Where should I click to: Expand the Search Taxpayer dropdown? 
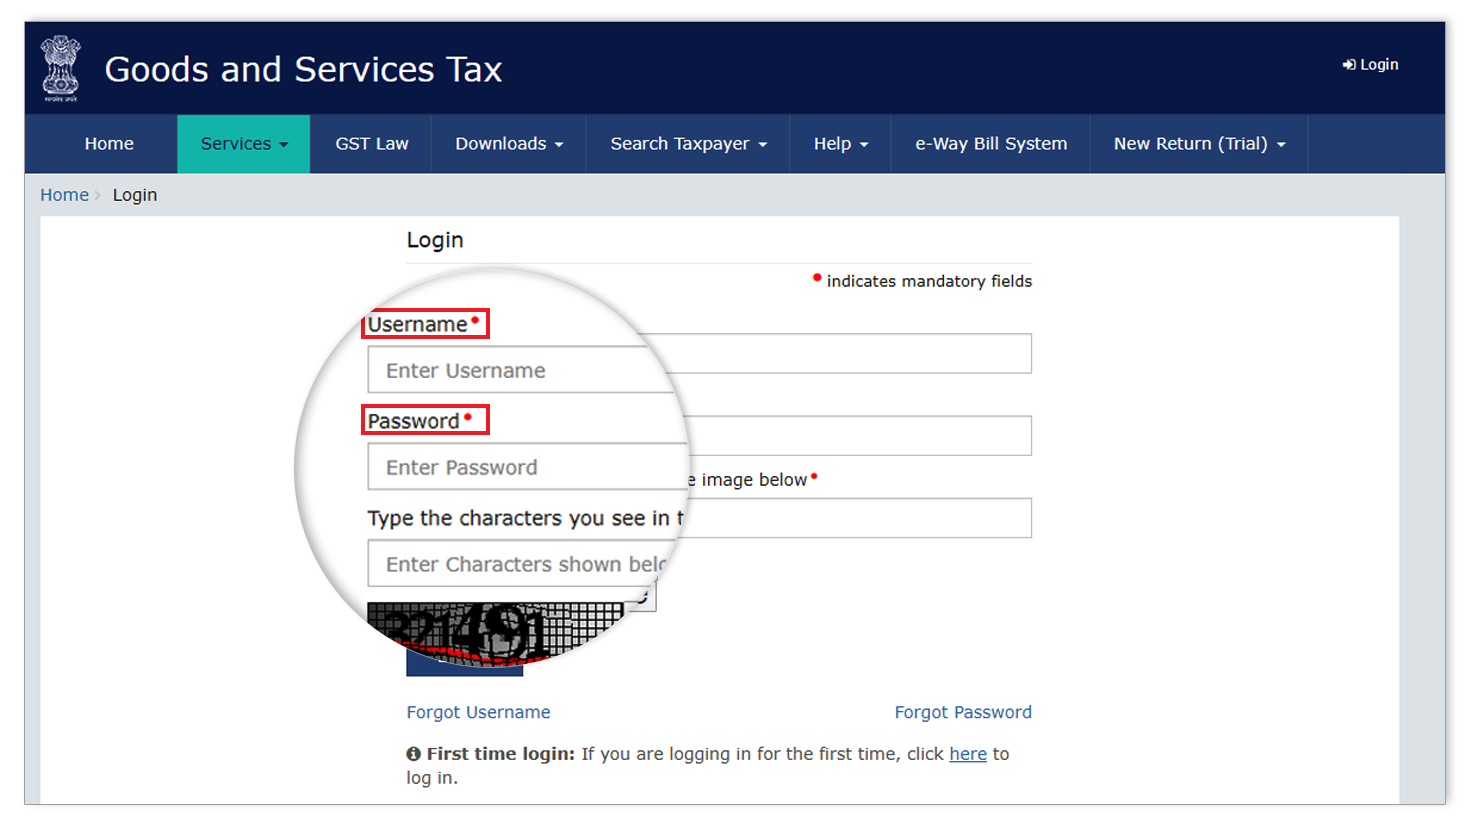688,144
